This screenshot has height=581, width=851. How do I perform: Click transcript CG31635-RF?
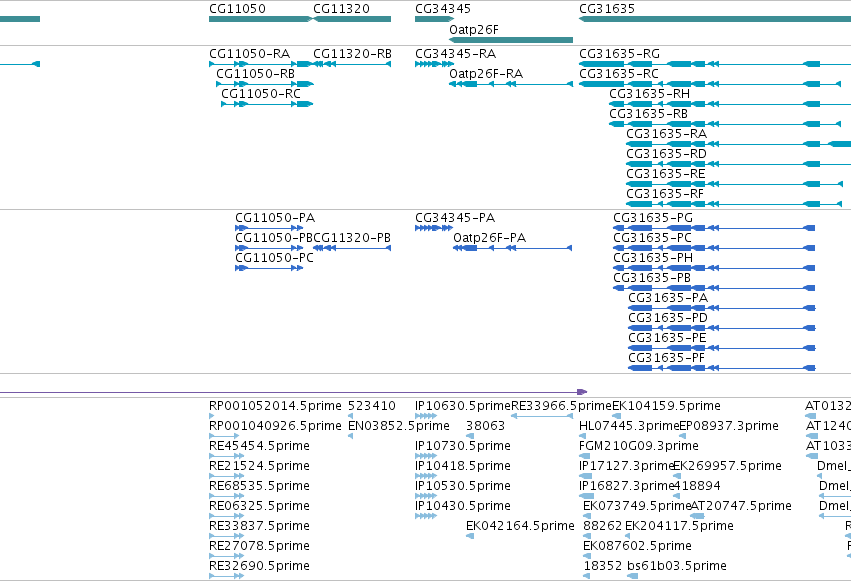[x=734, y=205]
